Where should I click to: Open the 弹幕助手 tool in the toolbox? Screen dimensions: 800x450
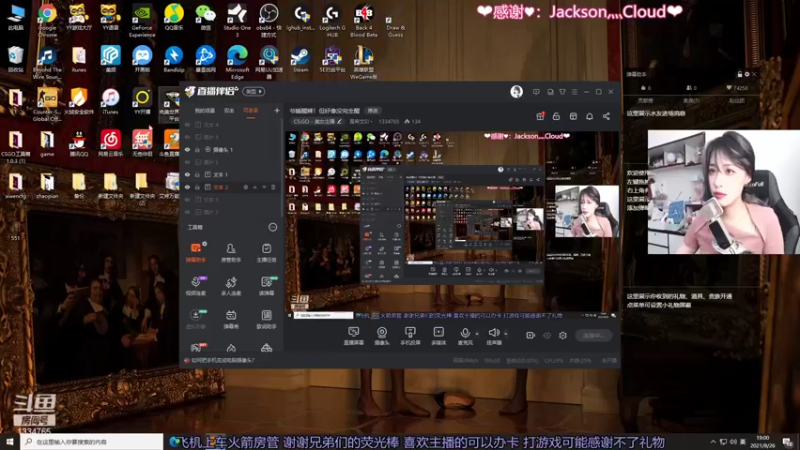tap(196, 253)
